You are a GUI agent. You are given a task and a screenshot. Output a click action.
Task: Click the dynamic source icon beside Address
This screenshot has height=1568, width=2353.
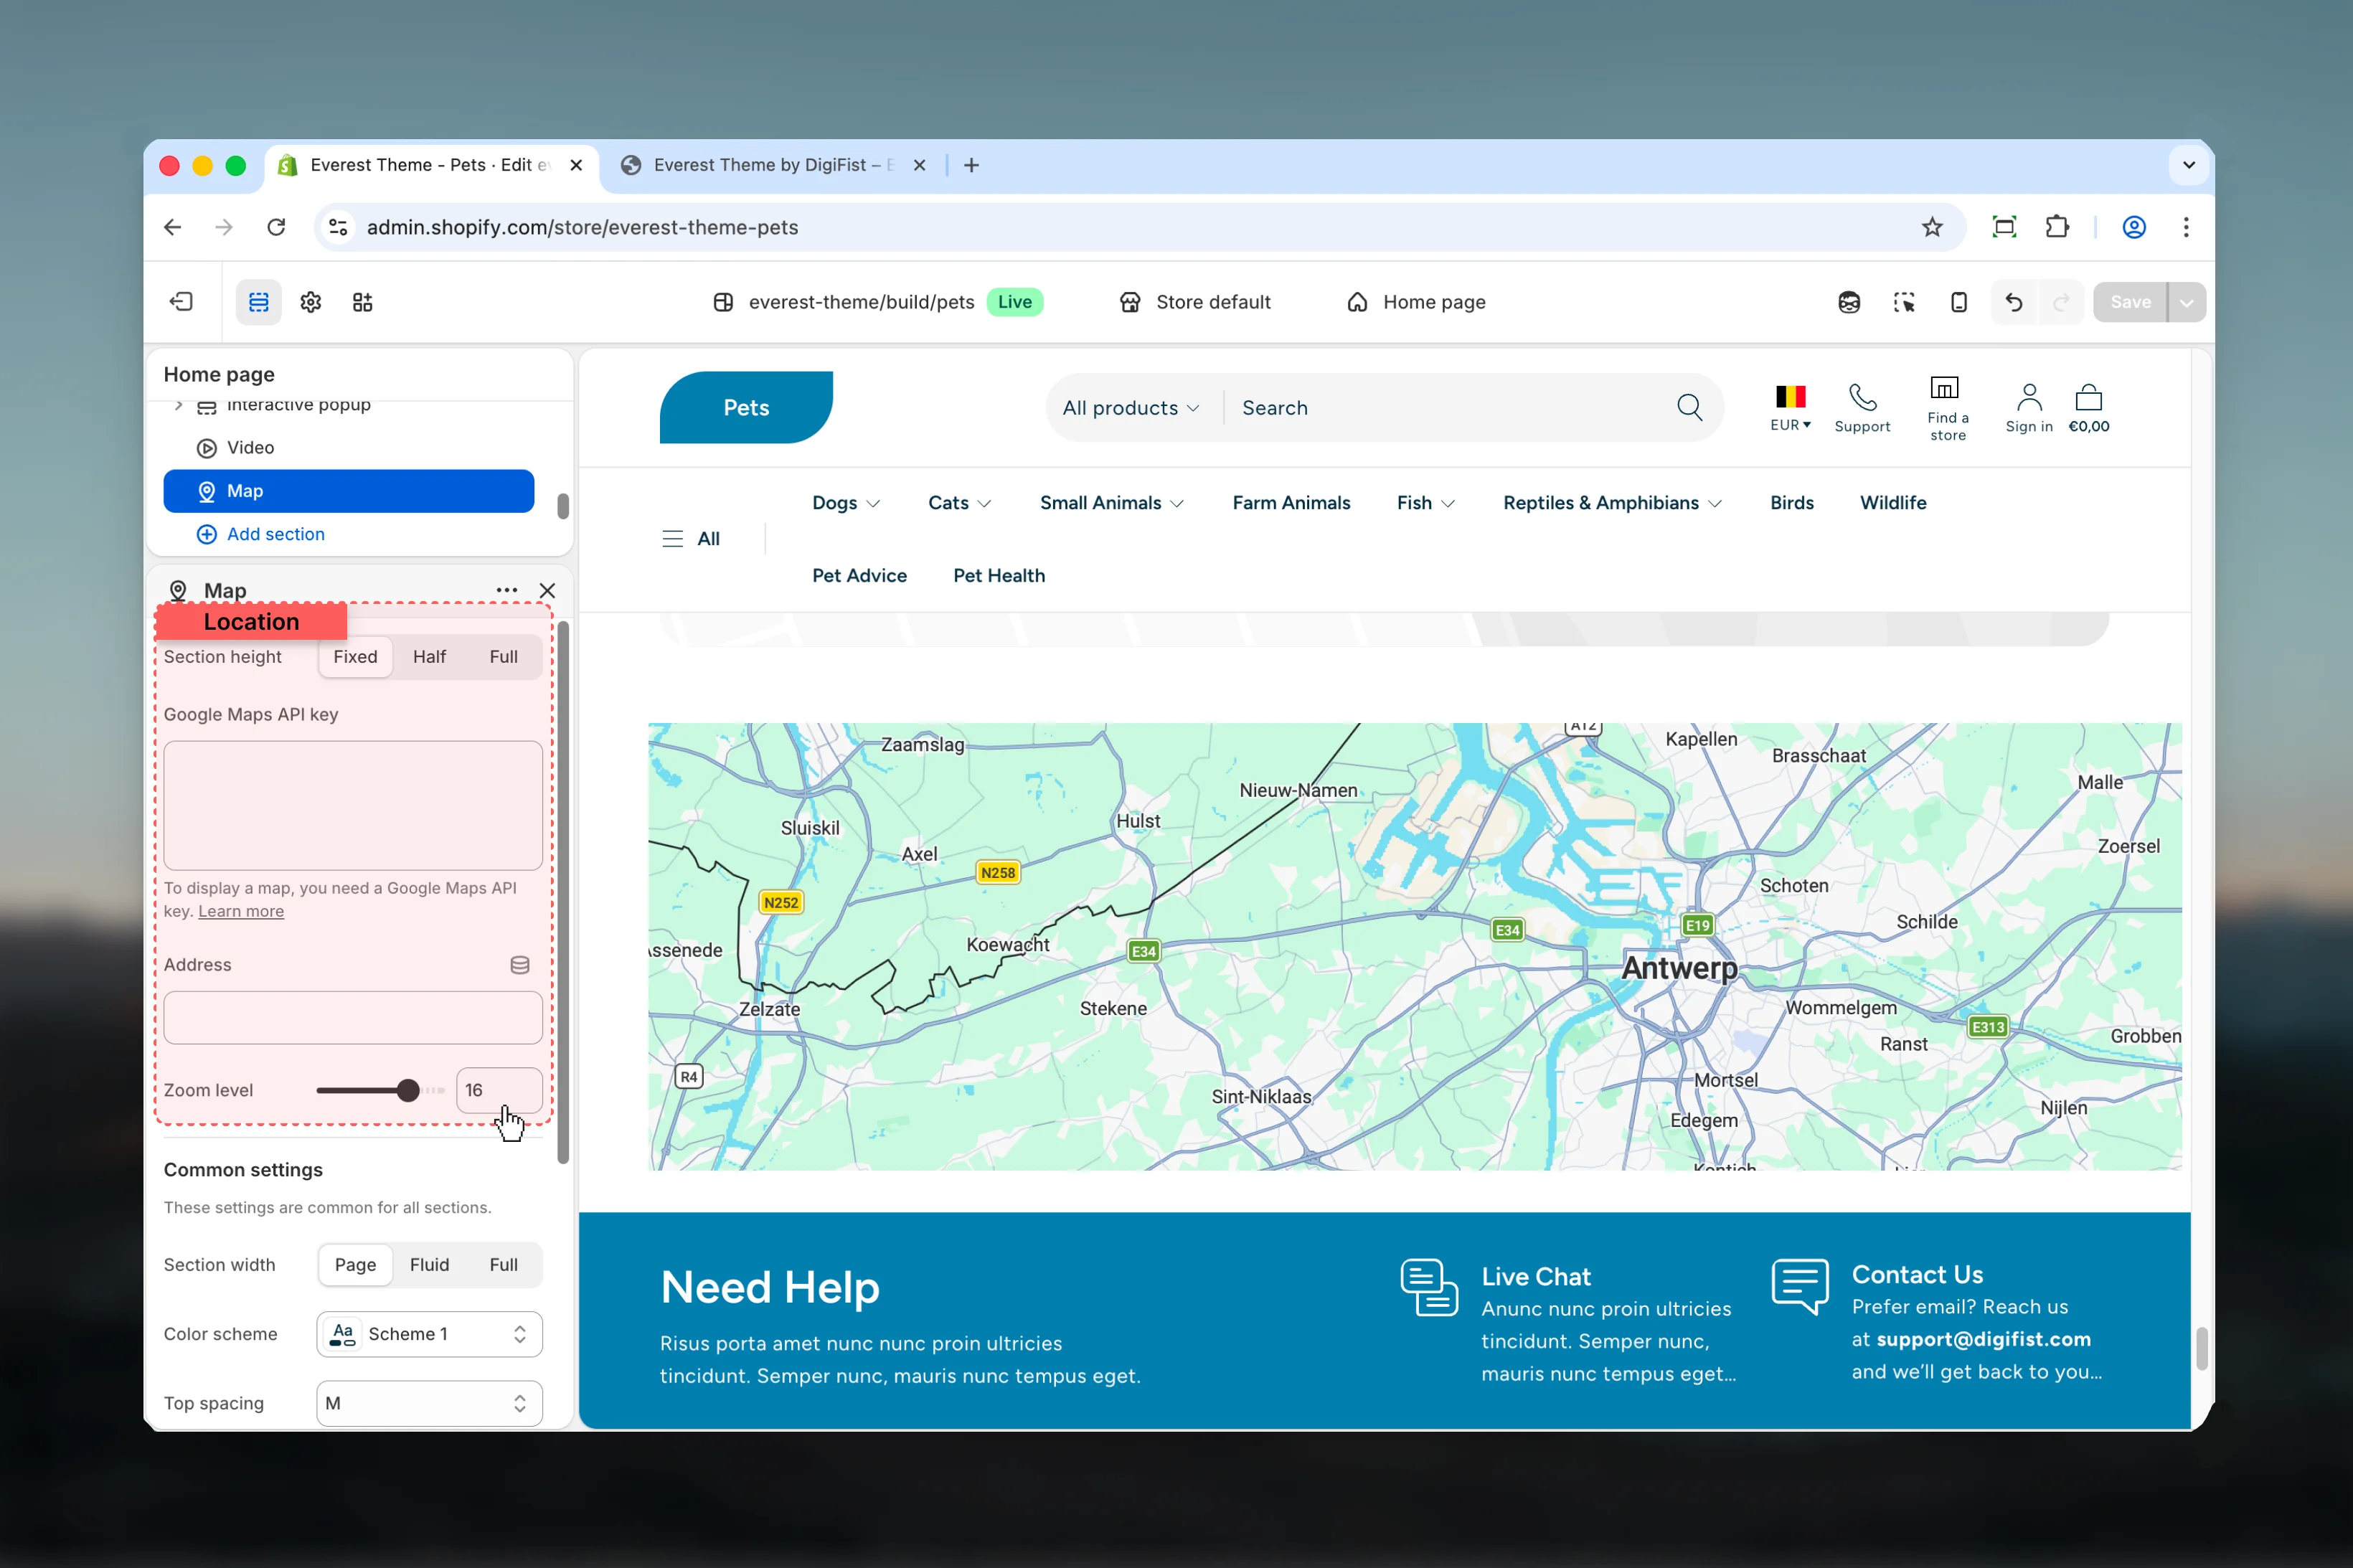tap(520, 965)
